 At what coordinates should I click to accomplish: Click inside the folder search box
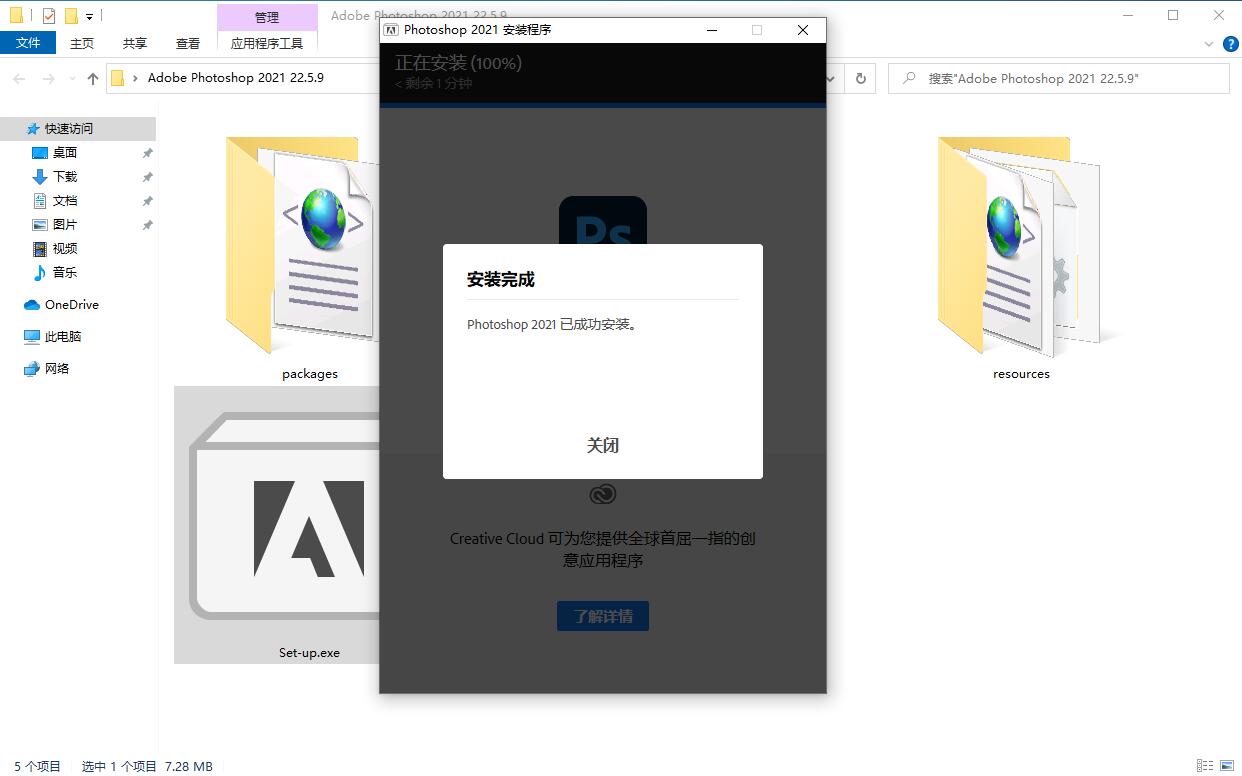[x=1060, y=78]
